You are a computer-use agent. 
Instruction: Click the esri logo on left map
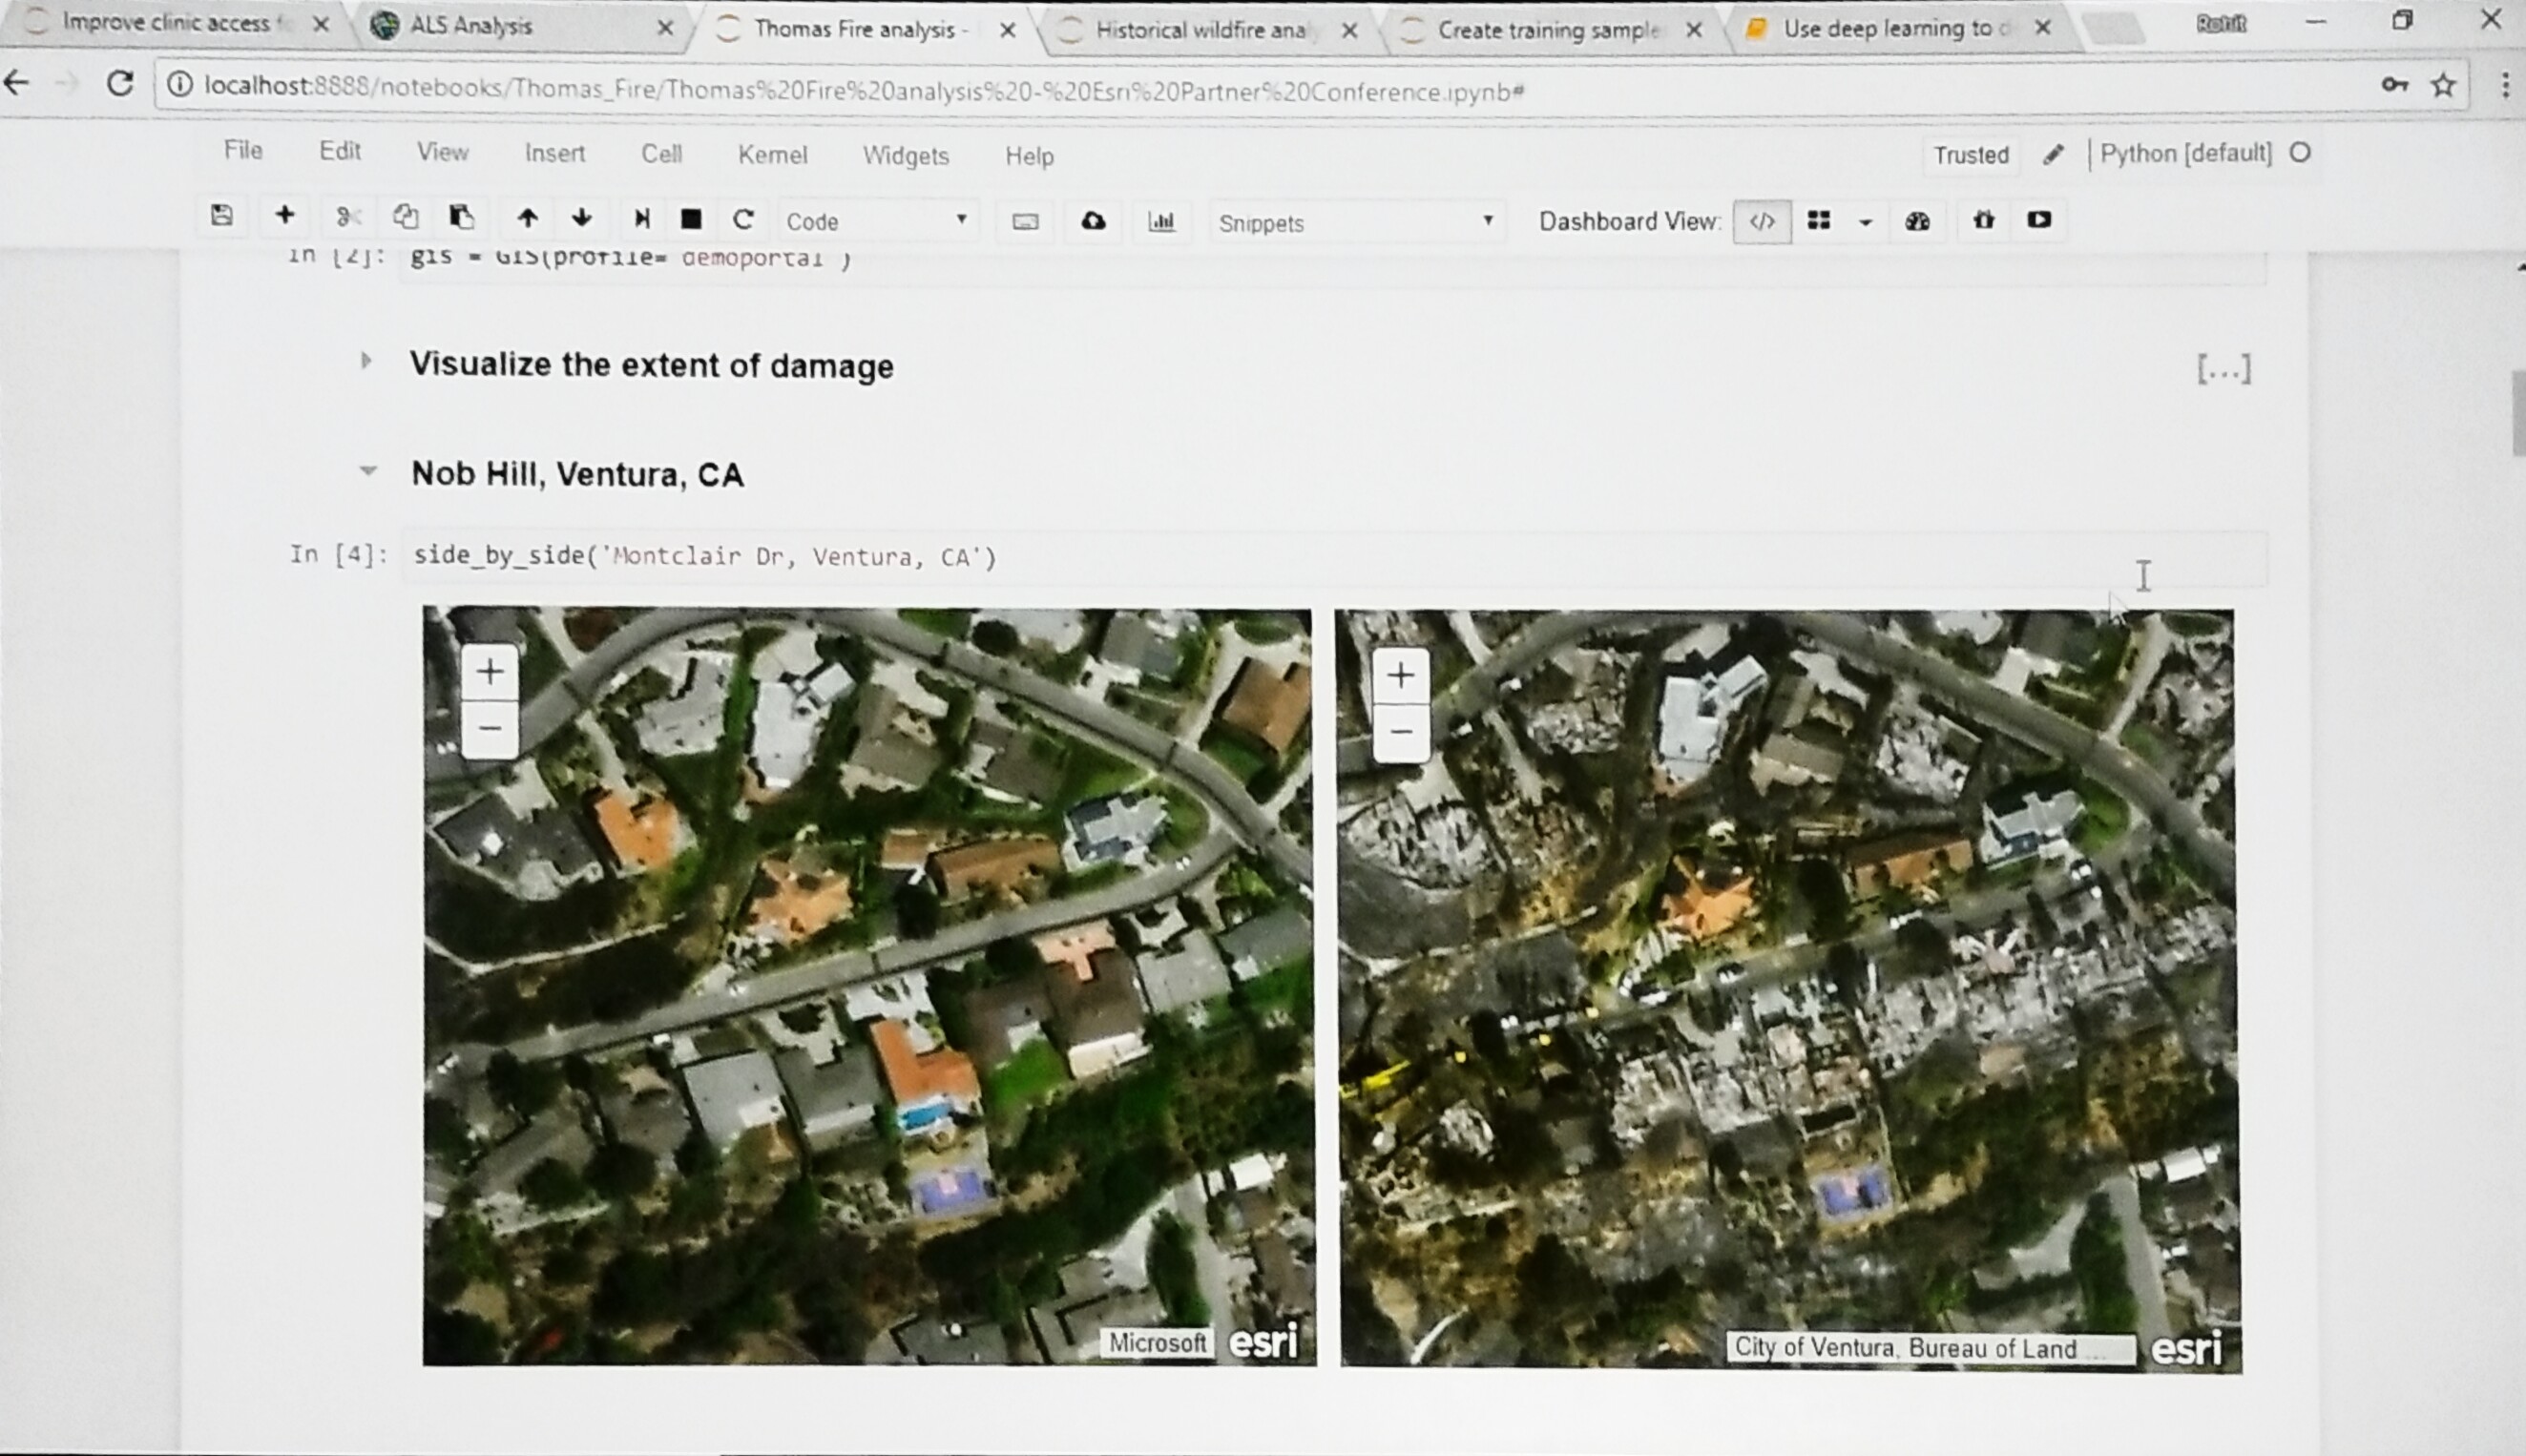click(x=1263, y=1342)
